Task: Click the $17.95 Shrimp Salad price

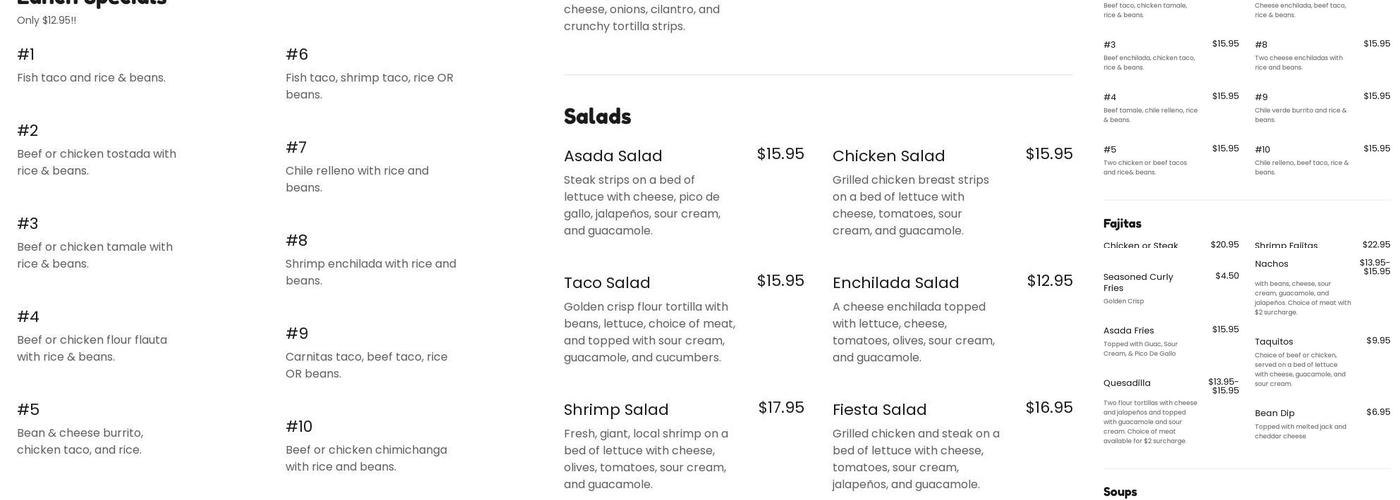Action: click(x=781, y=408)
